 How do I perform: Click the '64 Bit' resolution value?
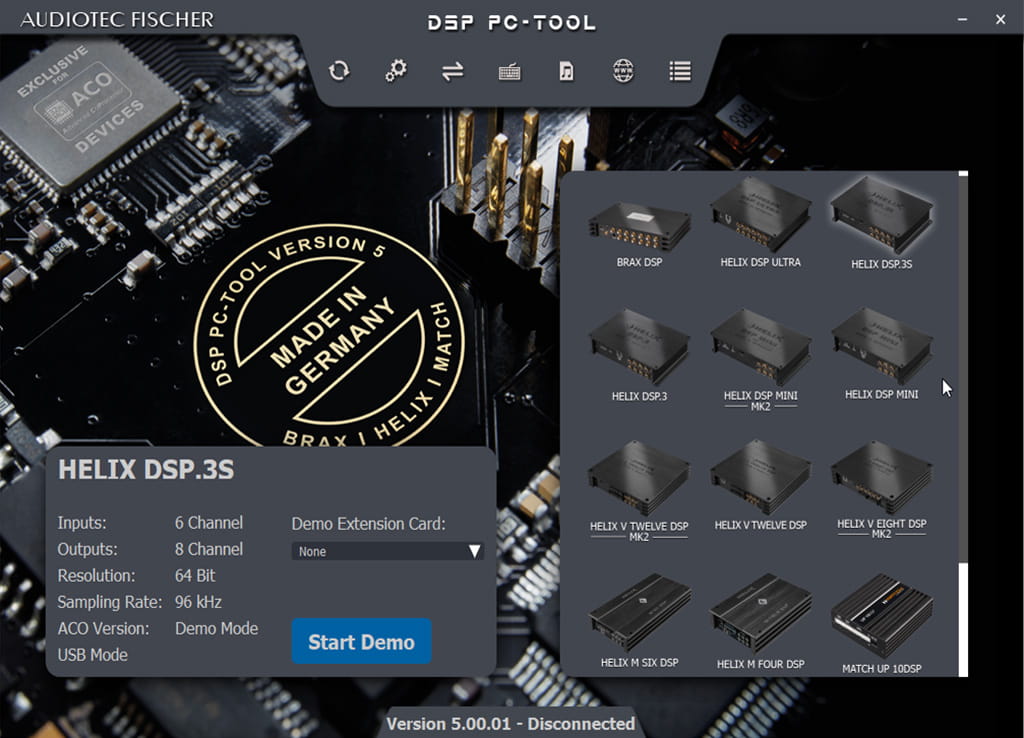tap(195, 575)
